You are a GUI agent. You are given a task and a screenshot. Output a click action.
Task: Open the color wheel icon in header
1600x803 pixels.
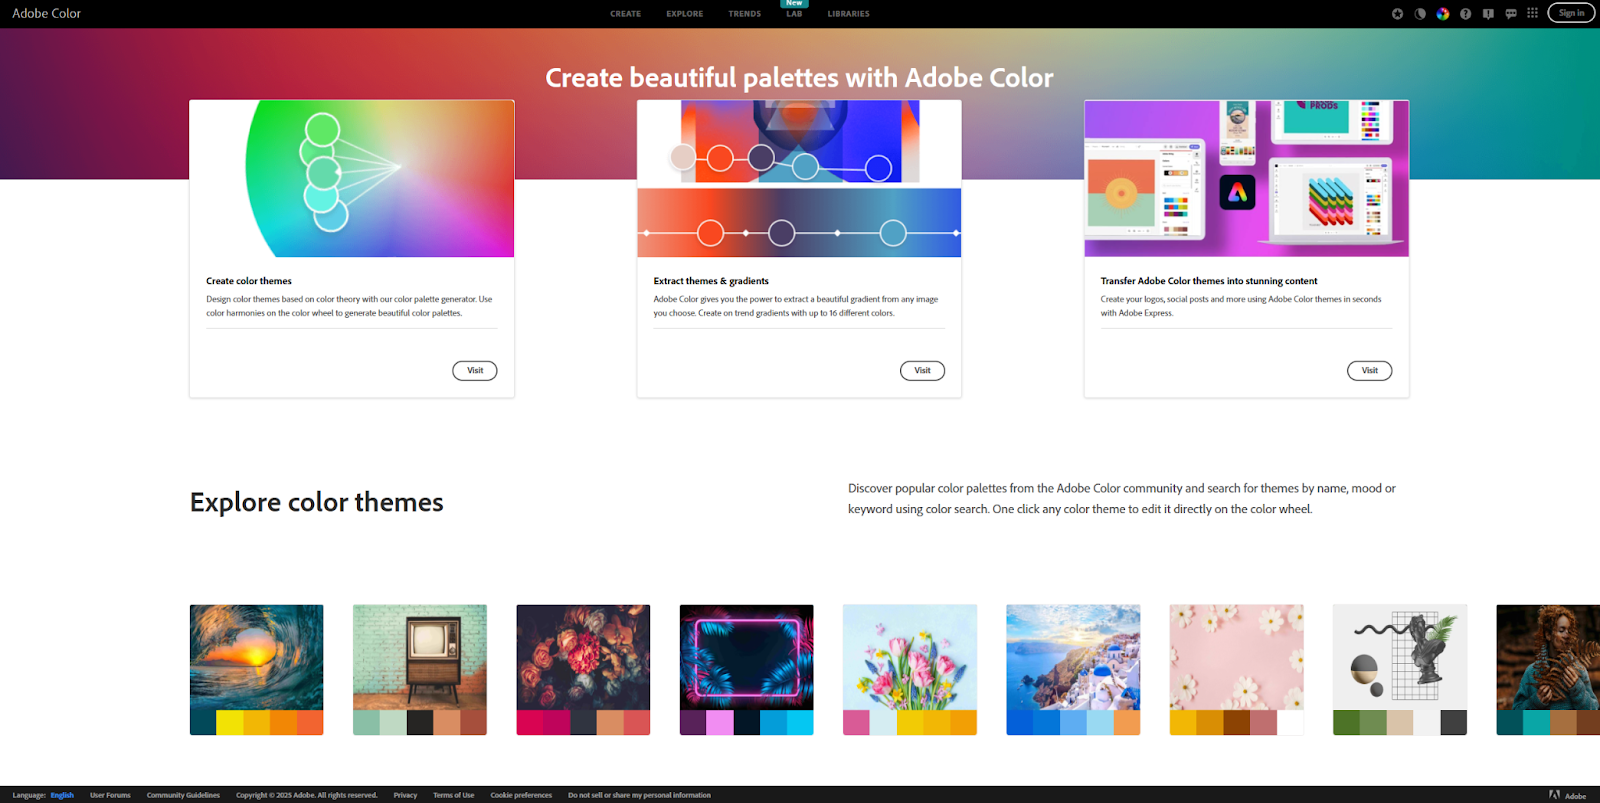pos(1443,14)
